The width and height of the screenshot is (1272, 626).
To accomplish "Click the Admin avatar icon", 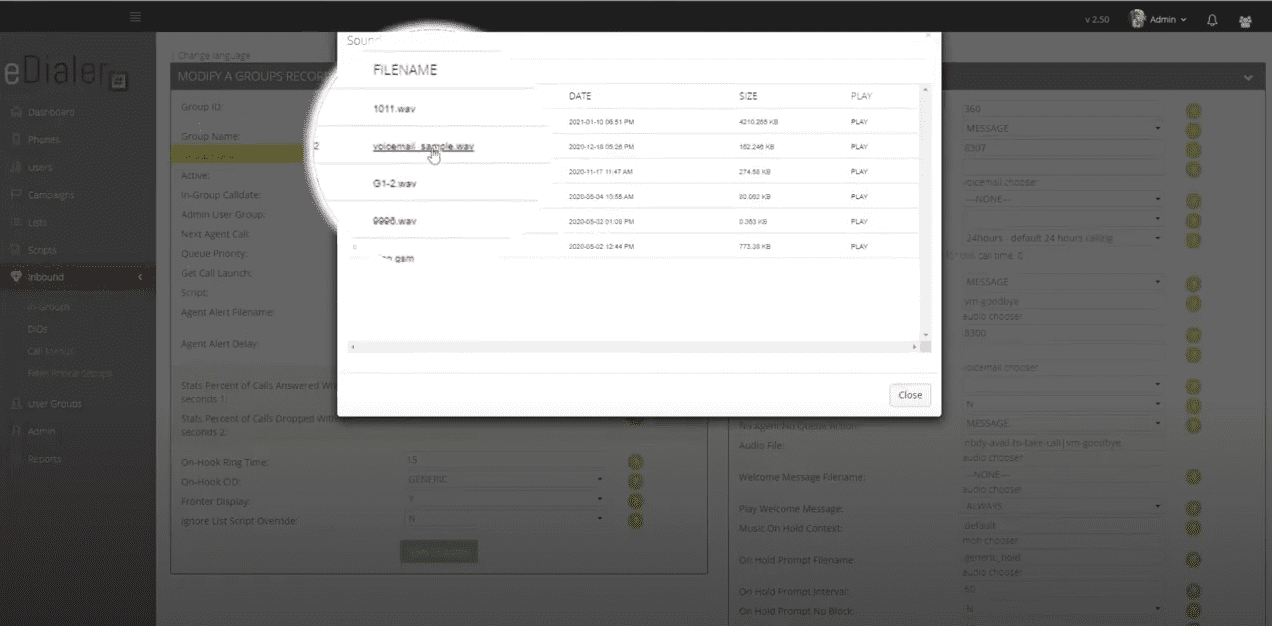I will point(1137,19).
